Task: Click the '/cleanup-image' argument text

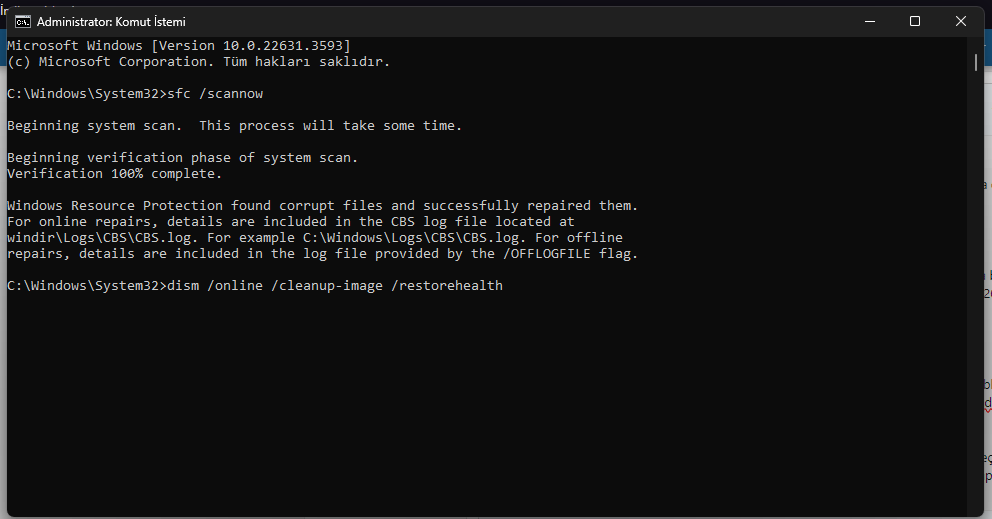Action: pyautogui.click(x=327, y=285)
